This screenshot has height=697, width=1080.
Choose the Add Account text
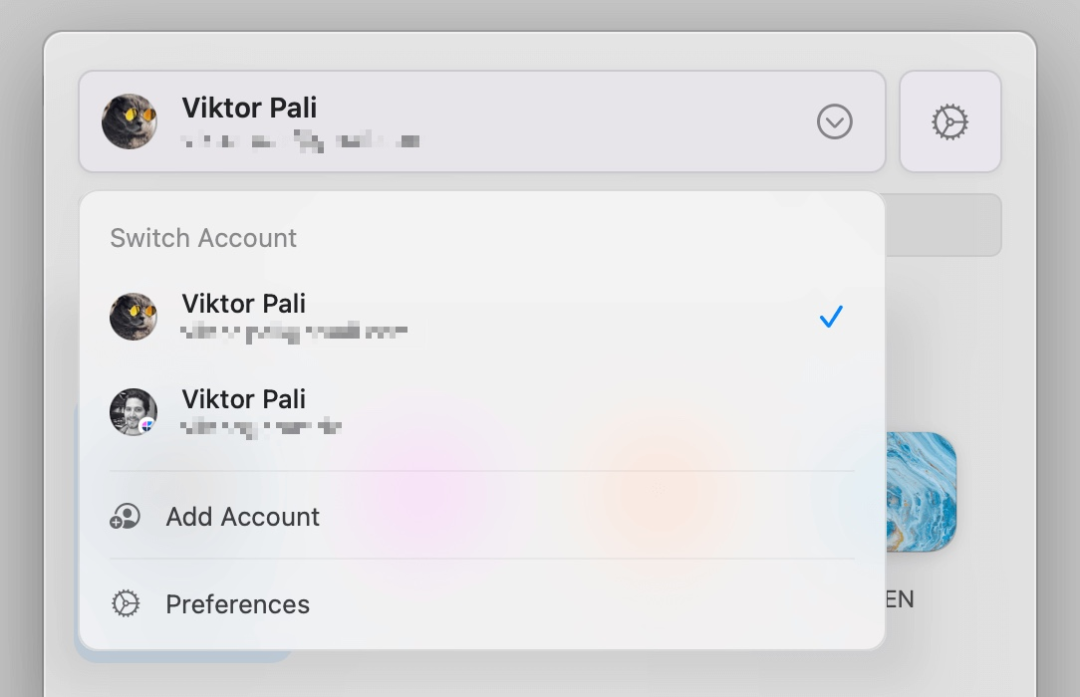(243, 517)
